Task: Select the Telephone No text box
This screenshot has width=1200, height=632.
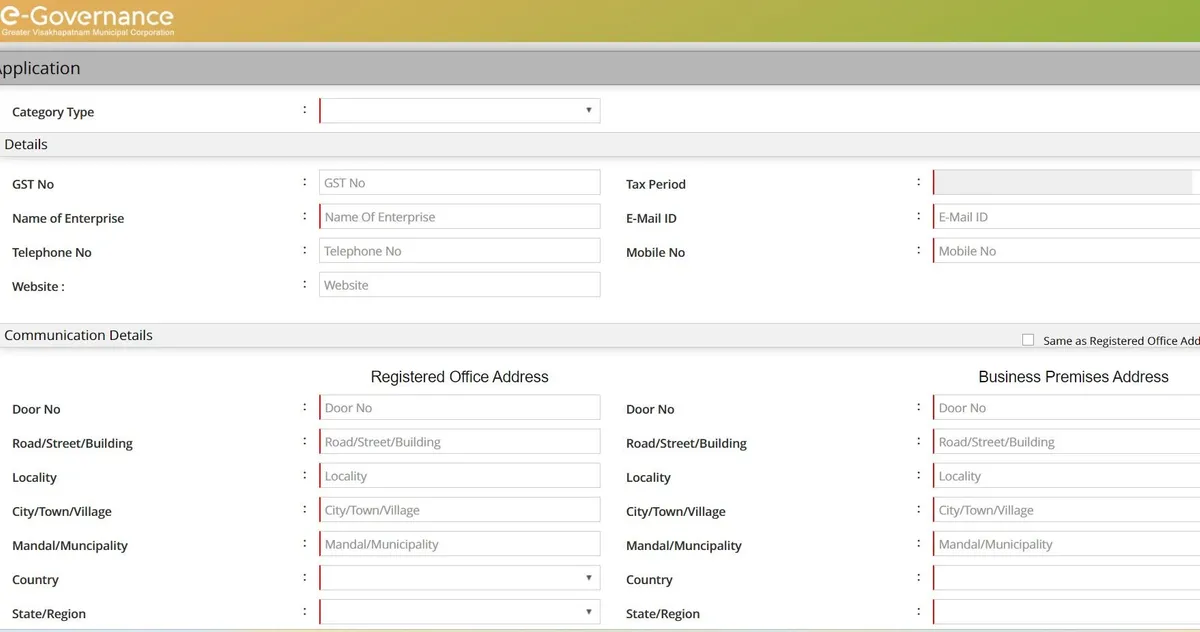Action: pyautogui.click(x=459, y=251)
